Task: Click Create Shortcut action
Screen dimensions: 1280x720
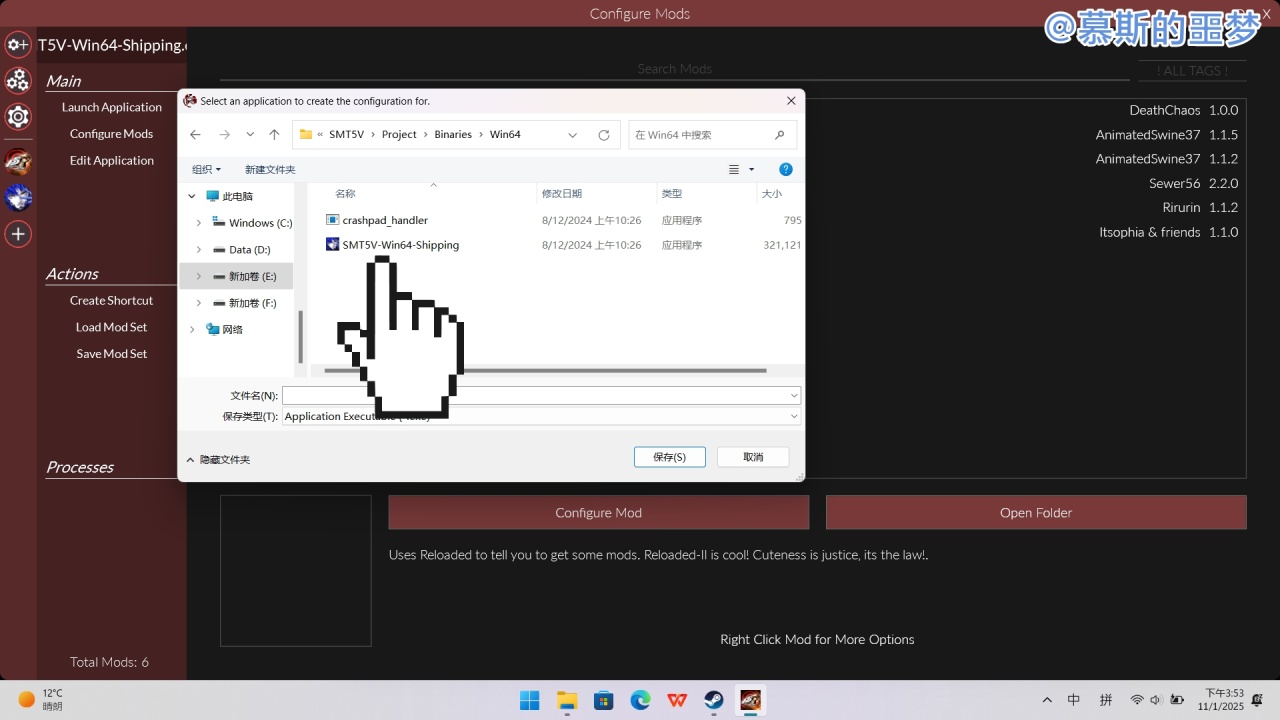Action: (x=112, y=300)
